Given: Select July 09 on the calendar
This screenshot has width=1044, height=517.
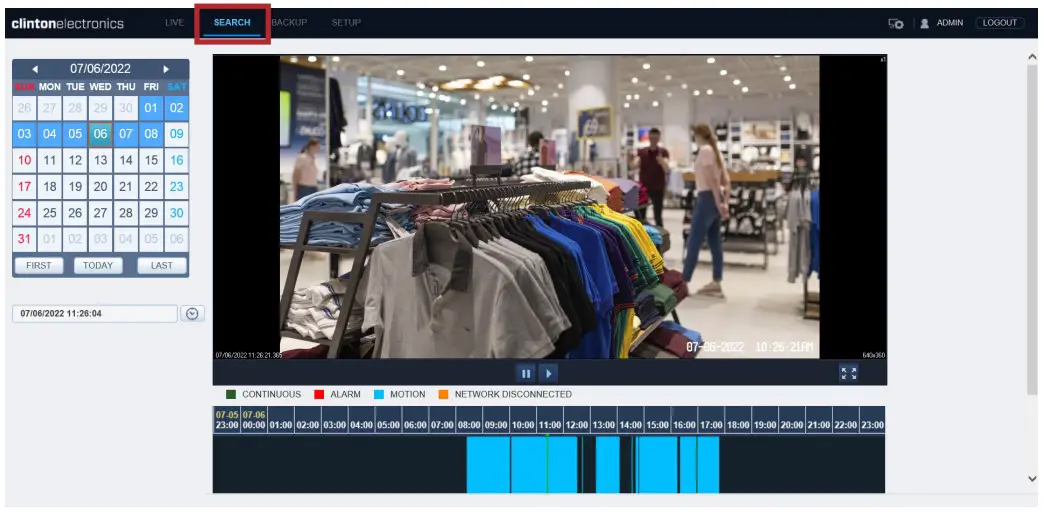Looking at the screenshot, I should coord(176,134).
